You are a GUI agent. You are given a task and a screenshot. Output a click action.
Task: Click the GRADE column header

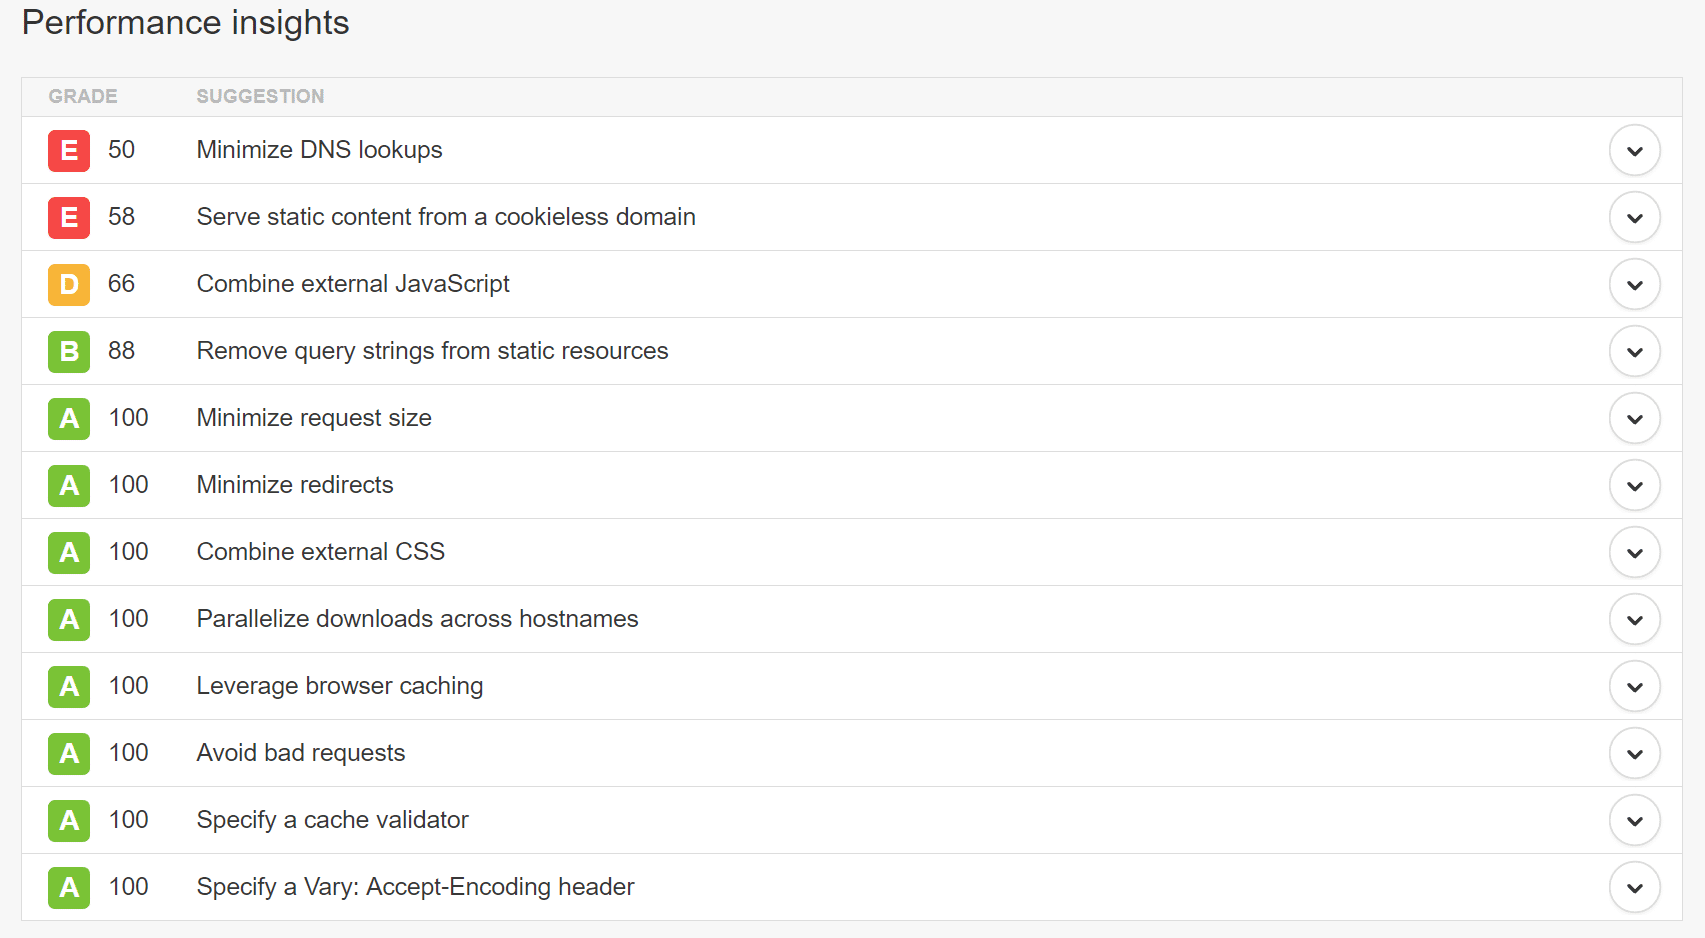83,96
